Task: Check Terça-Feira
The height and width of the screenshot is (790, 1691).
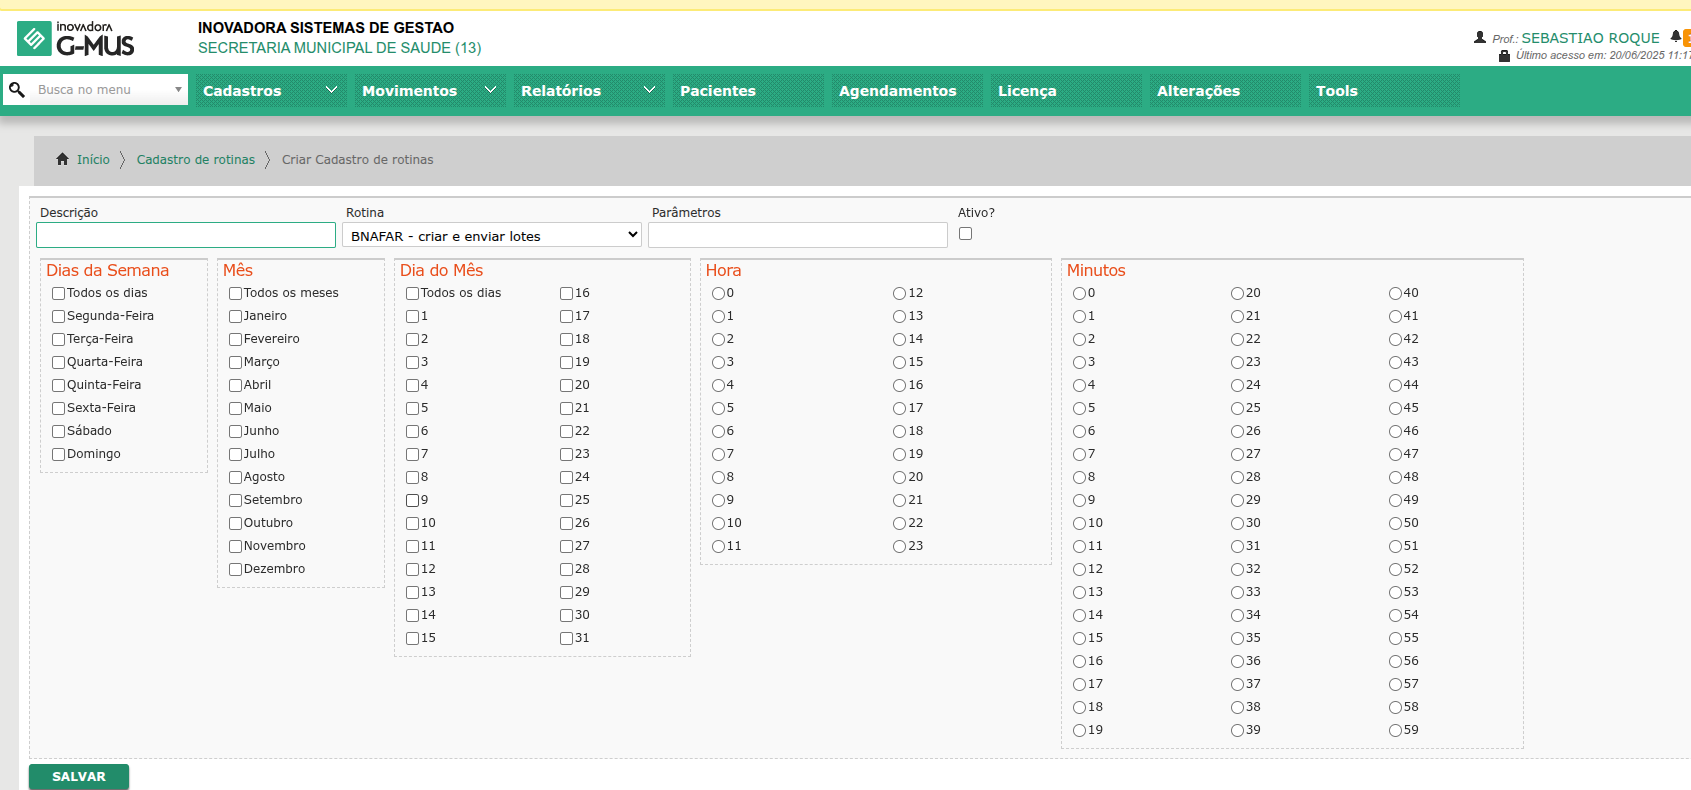Action: [x=58, y=340]
